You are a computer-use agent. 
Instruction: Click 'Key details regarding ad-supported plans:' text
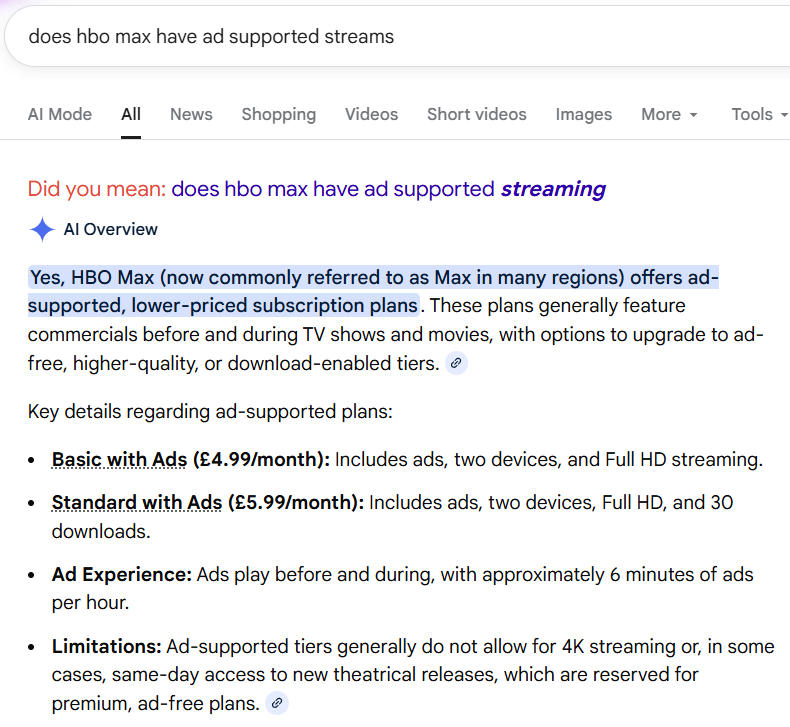coord(210,412)
